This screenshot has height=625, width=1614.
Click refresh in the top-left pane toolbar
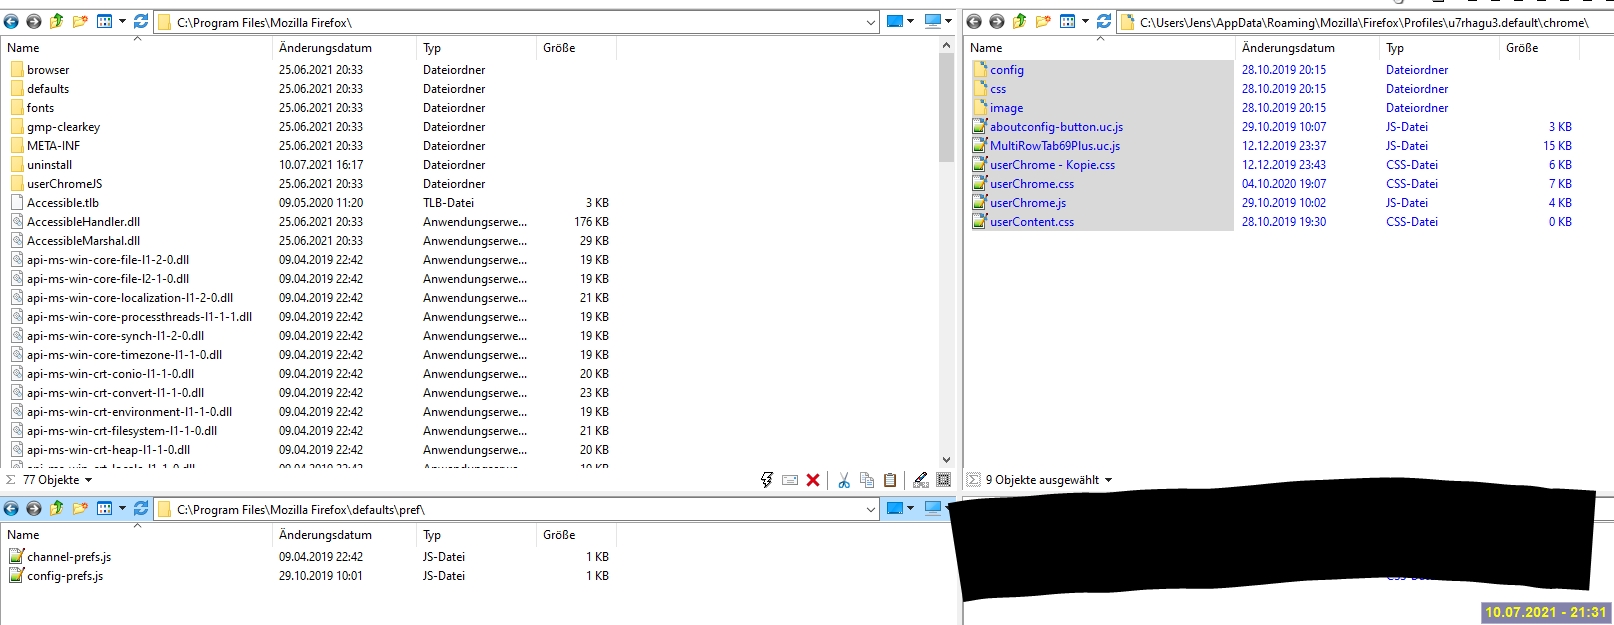pyautogui.click(x=141, y=21)
